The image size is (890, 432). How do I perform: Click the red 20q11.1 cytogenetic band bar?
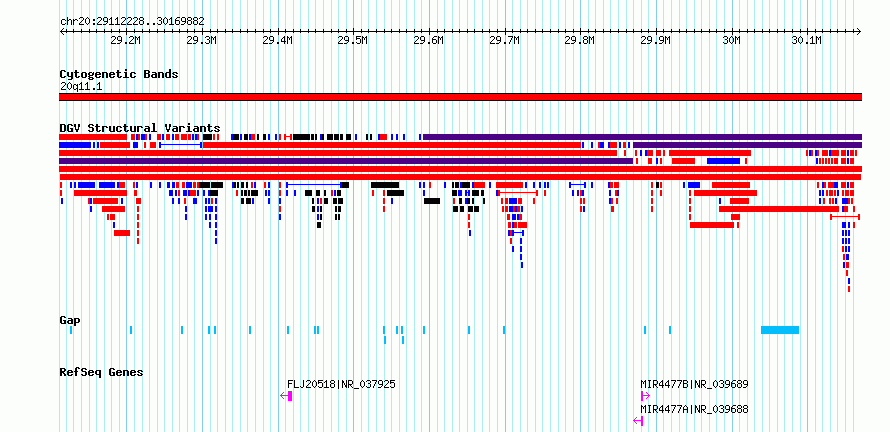click(x=460, y=97)
